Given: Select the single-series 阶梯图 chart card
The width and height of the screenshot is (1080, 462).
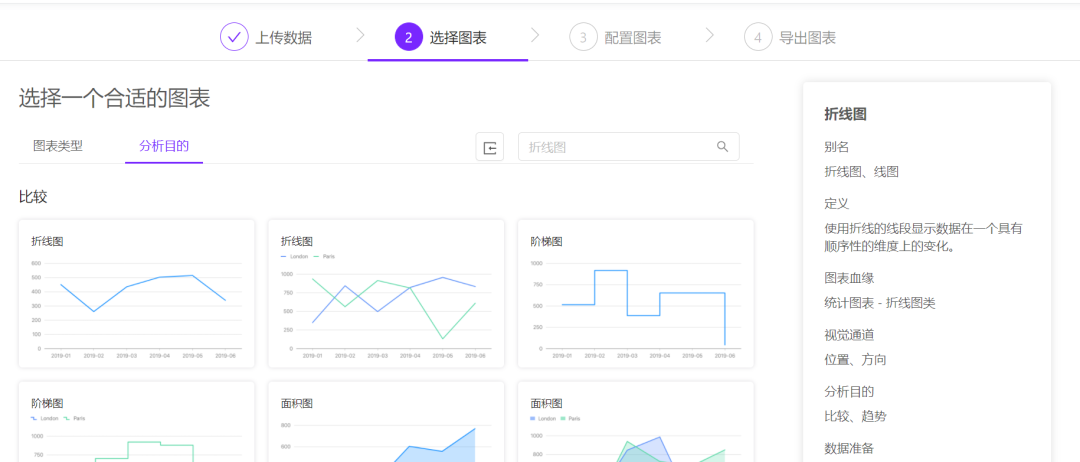Looking at the screenshot, I should point(635,294).
